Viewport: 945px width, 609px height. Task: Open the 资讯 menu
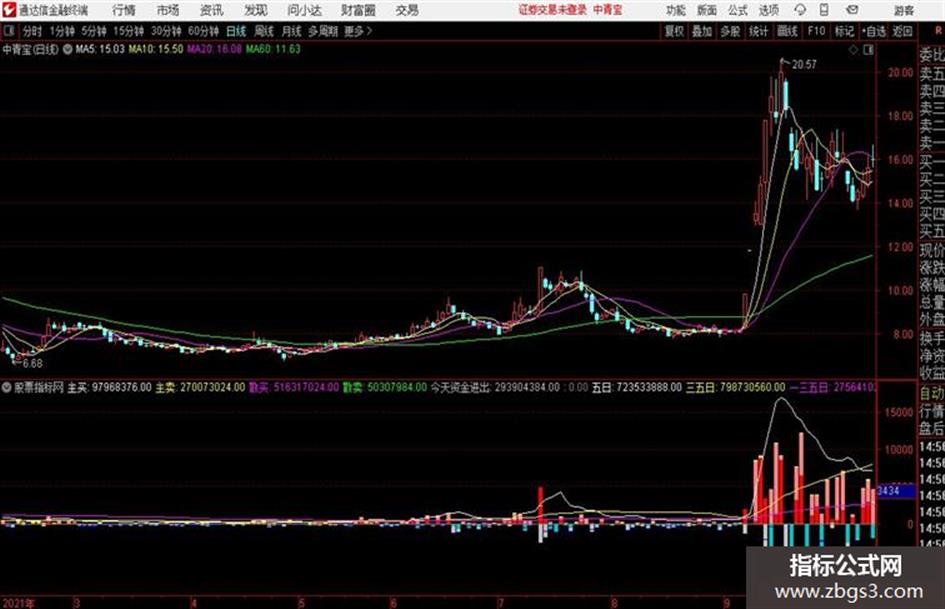(x=212, y=10)
